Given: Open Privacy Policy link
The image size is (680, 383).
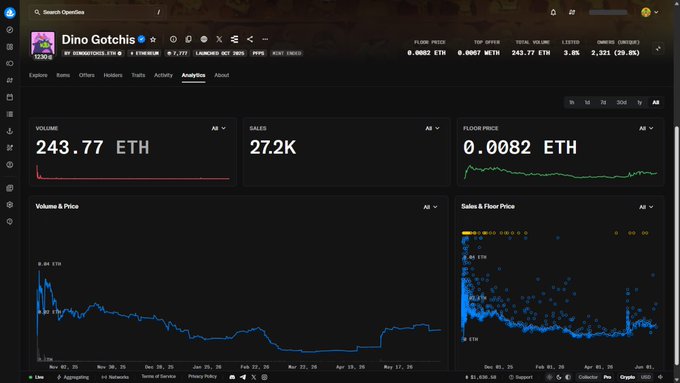Looking at the screenshot, I should pos(202,376).
